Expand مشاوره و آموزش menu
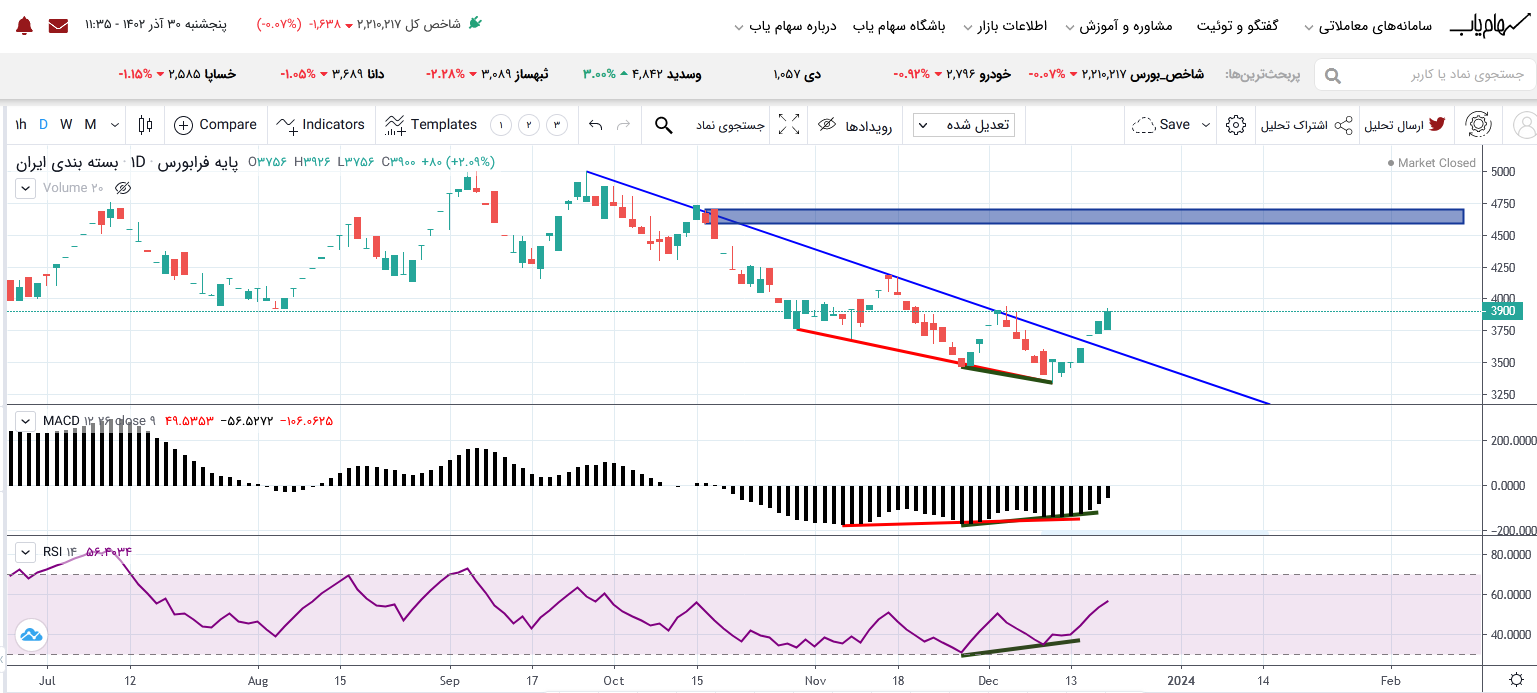 [x=1119, y=25]
